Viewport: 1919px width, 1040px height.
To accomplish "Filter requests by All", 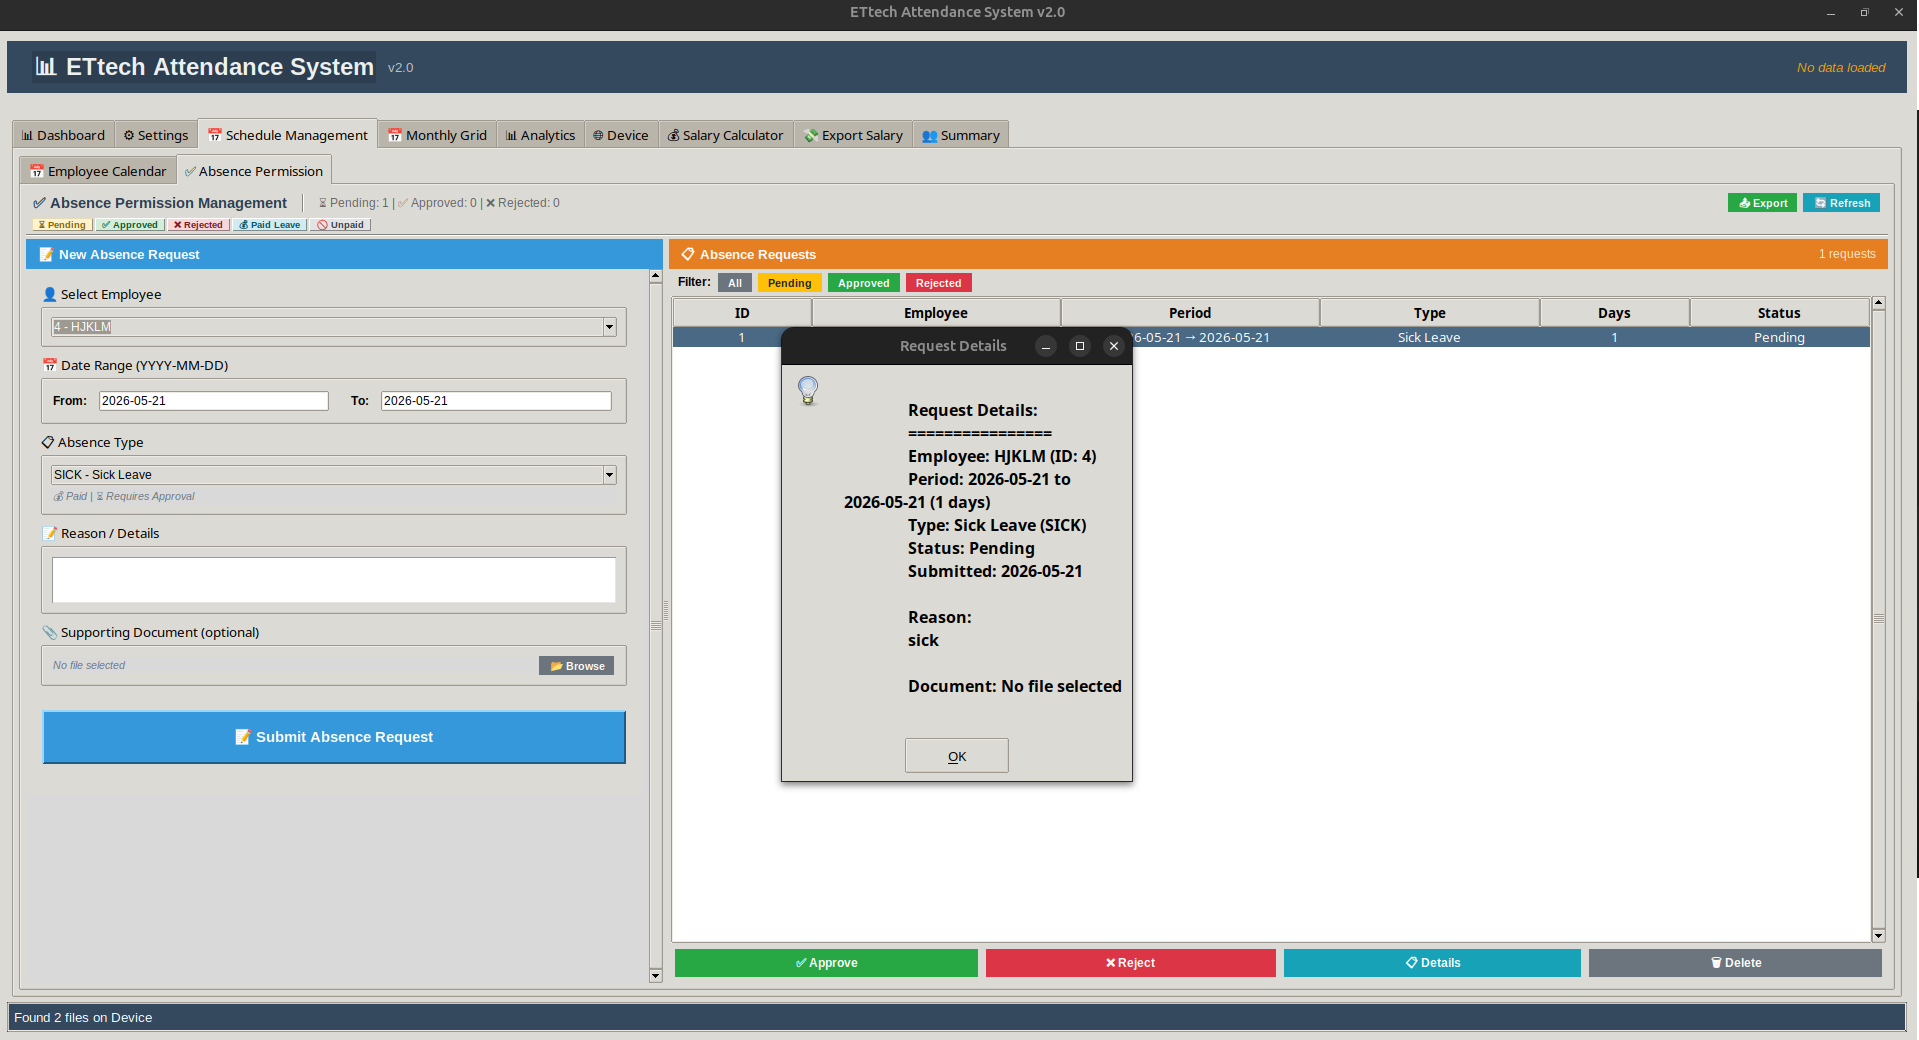I will click(x=735, y=283).
